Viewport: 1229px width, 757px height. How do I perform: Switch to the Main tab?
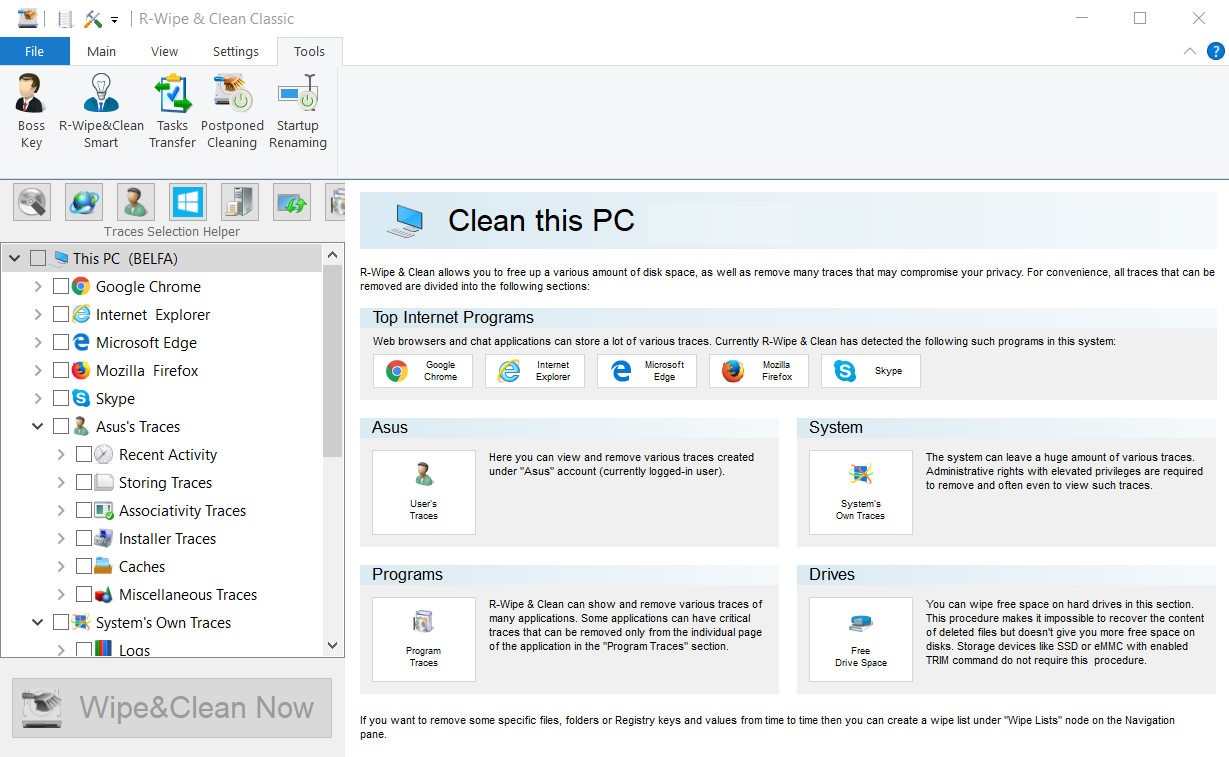click(101, 51)
